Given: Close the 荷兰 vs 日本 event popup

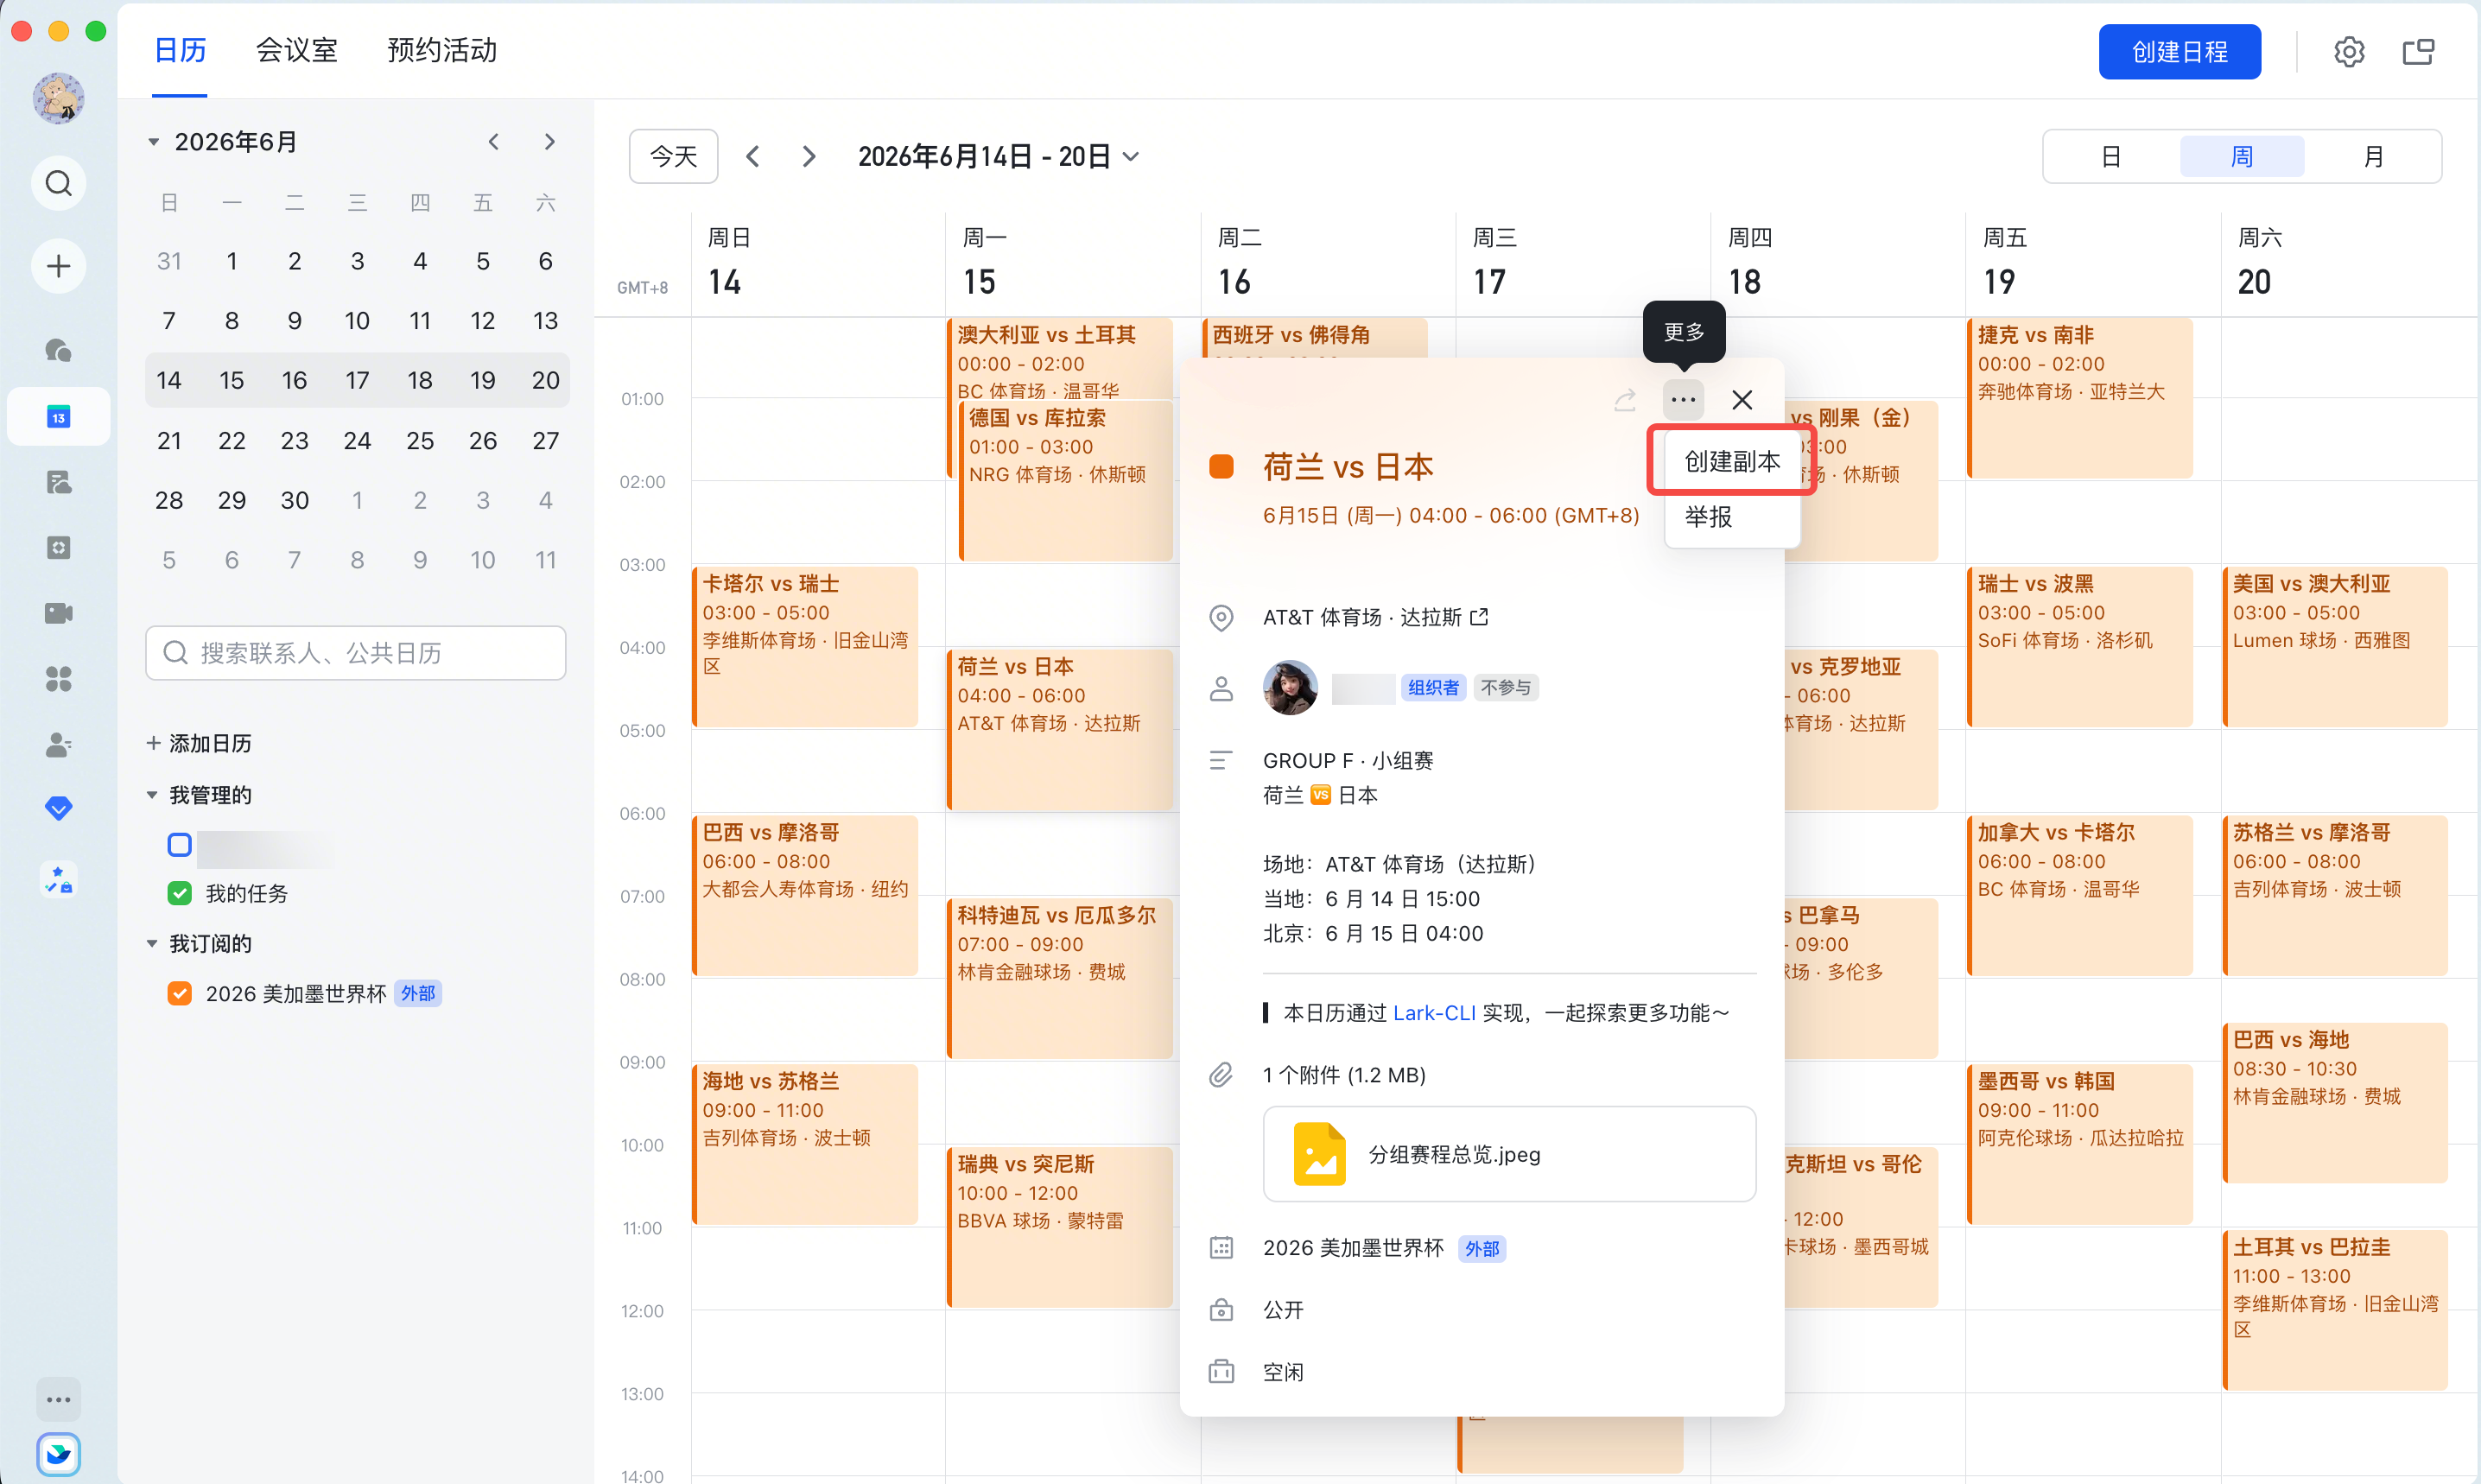Looking at the screenshot, I should tap(1742, 400).
